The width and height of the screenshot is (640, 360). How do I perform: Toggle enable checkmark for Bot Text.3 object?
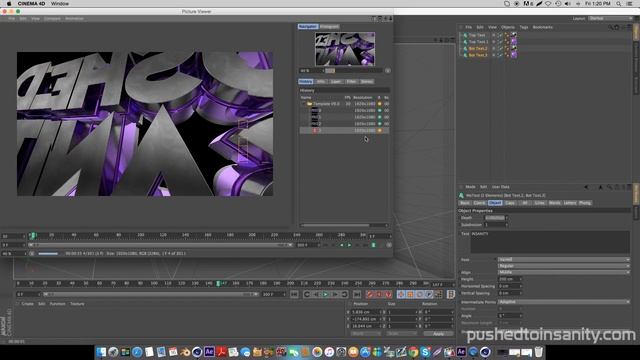pyautogui.click(x=500, y=55)
